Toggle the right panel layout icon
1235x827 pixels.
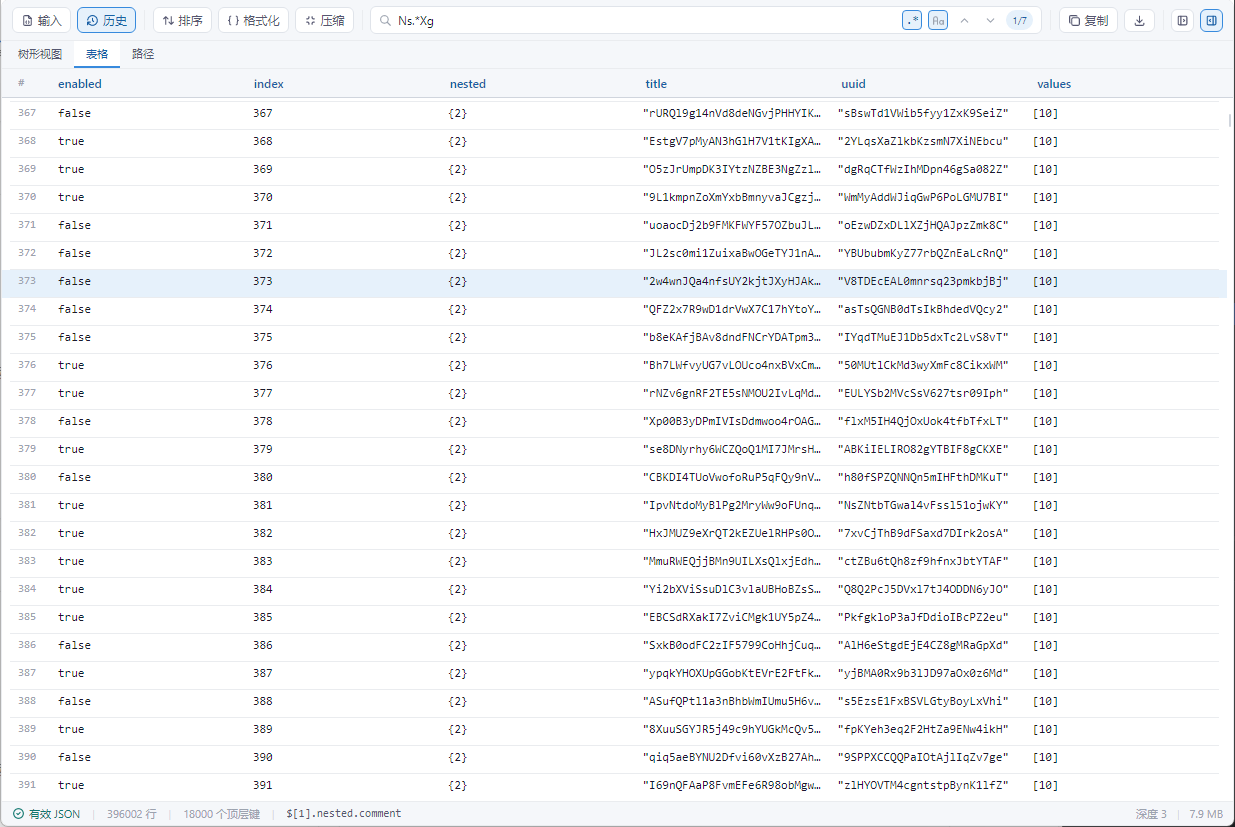click(1211, 20)
